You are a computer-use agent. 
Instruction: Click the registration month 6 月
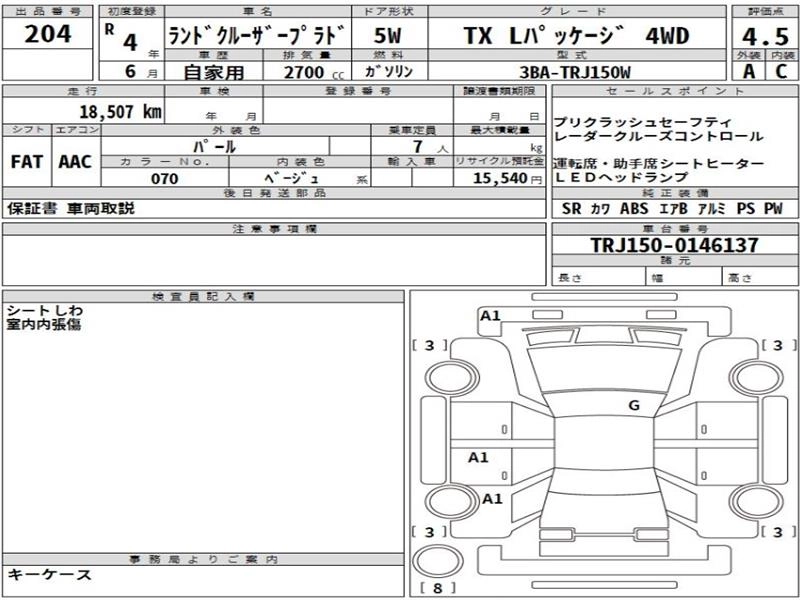point(141,71)
